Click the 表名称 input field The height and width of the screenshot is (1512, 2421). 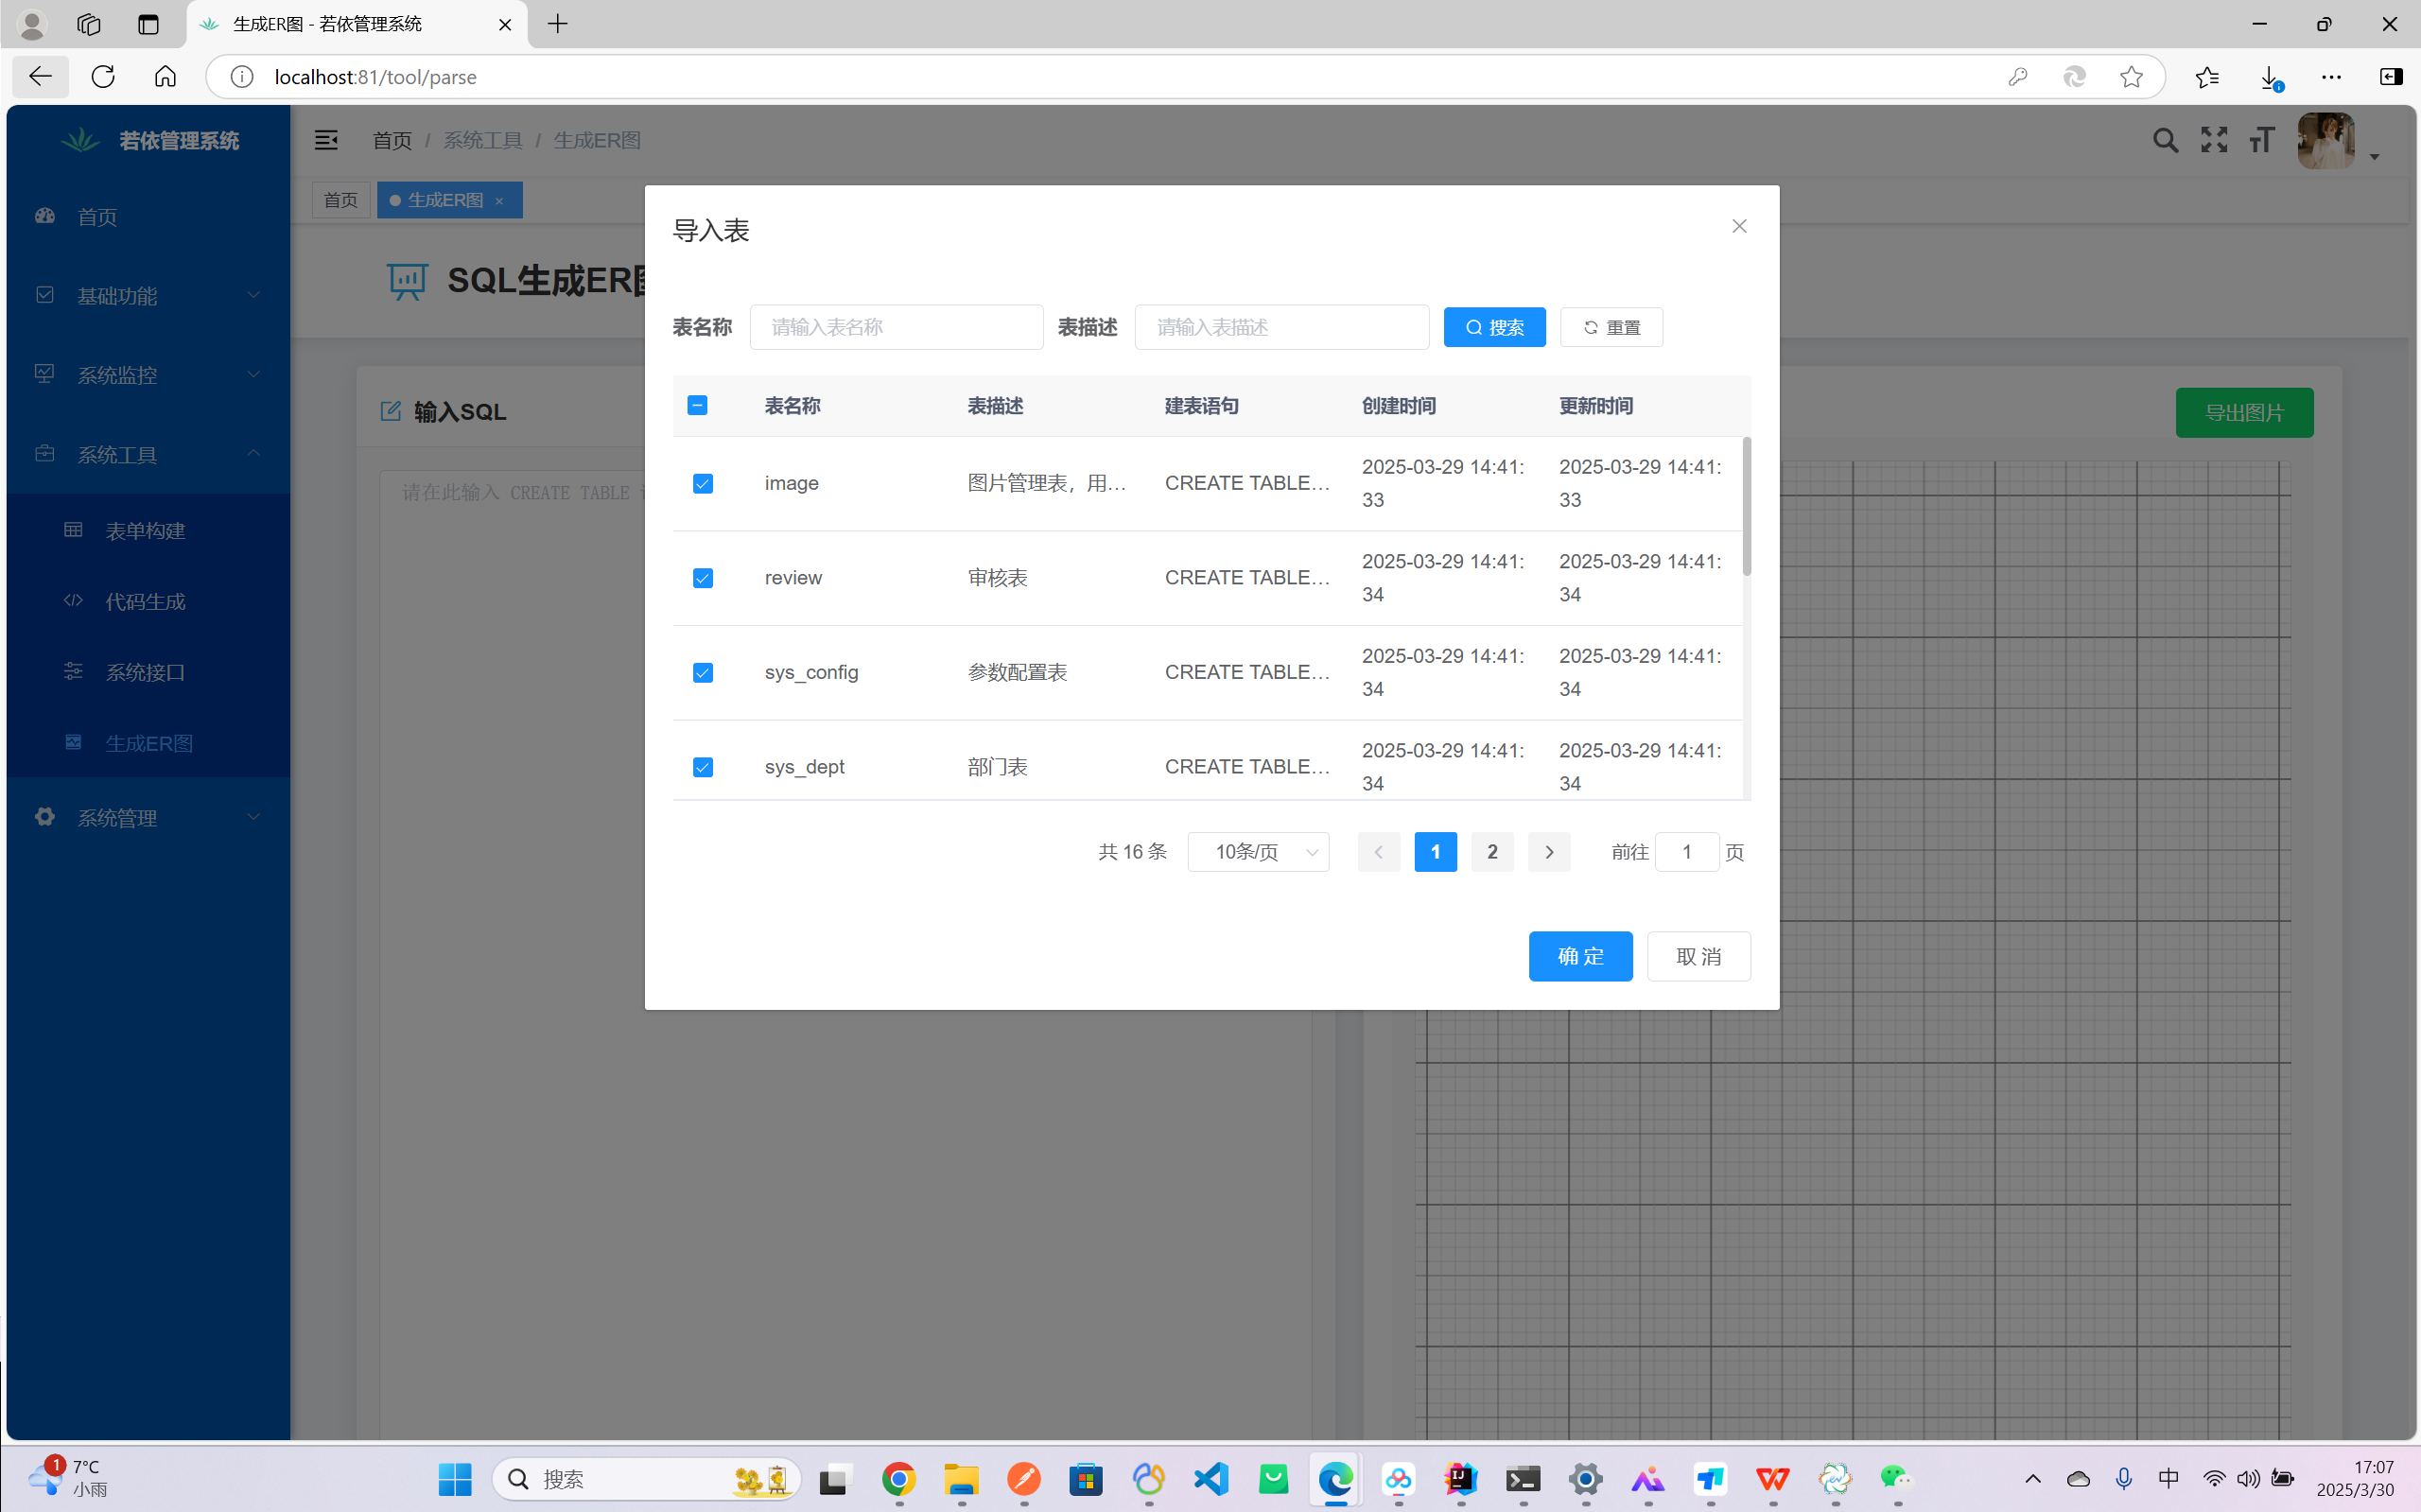(x=896, y=327)
